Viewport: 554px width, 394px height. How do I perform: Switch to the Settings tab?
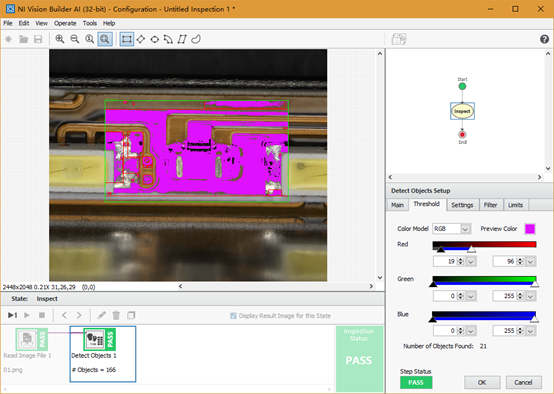tap(462, 205)
